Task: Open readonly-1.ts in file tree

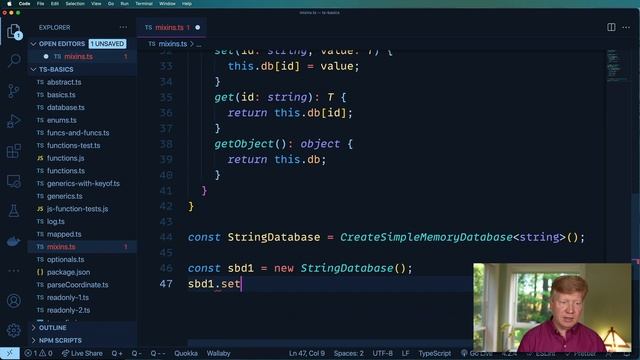Action: [x=68, y=297]
